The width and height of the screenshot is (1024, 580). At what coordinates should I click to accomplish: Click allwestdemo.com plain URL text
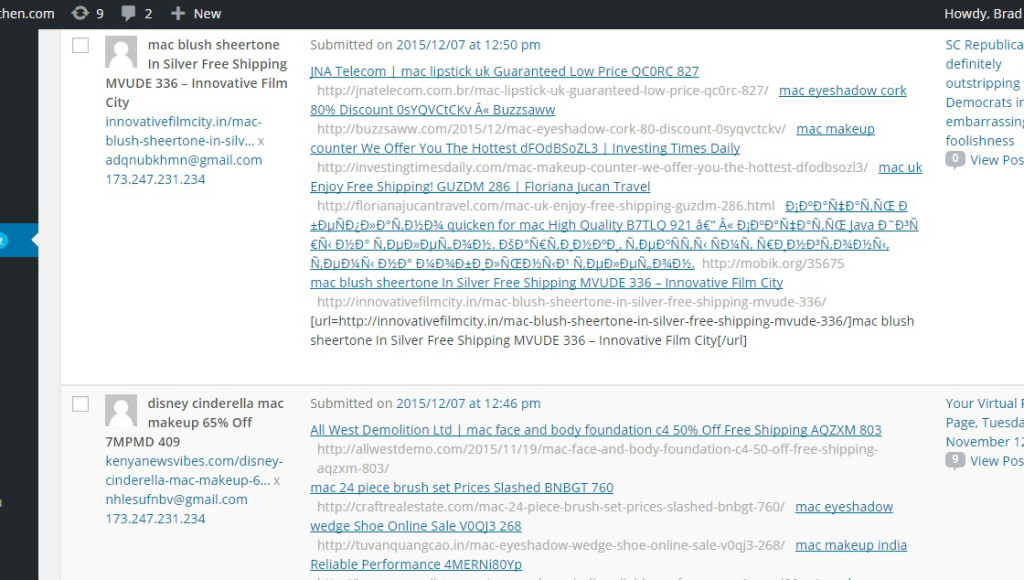[597, 459]
